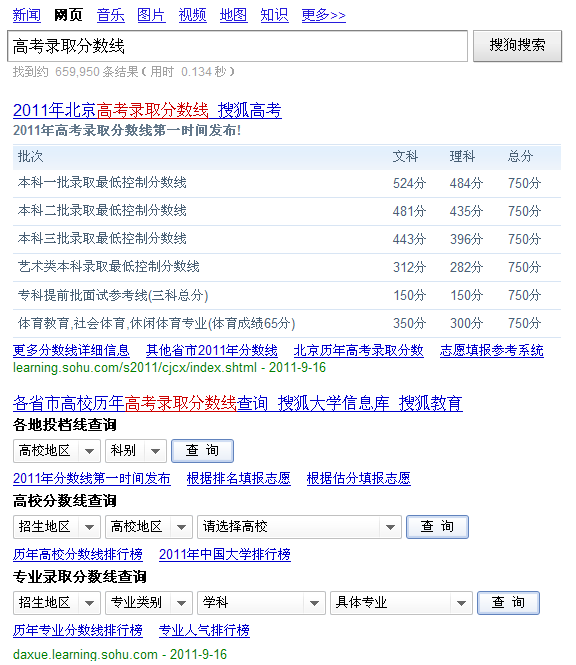Viewport: 576px width, 665px height.
Task: Click the 文科 column header
Action: (x=405, y=156)
